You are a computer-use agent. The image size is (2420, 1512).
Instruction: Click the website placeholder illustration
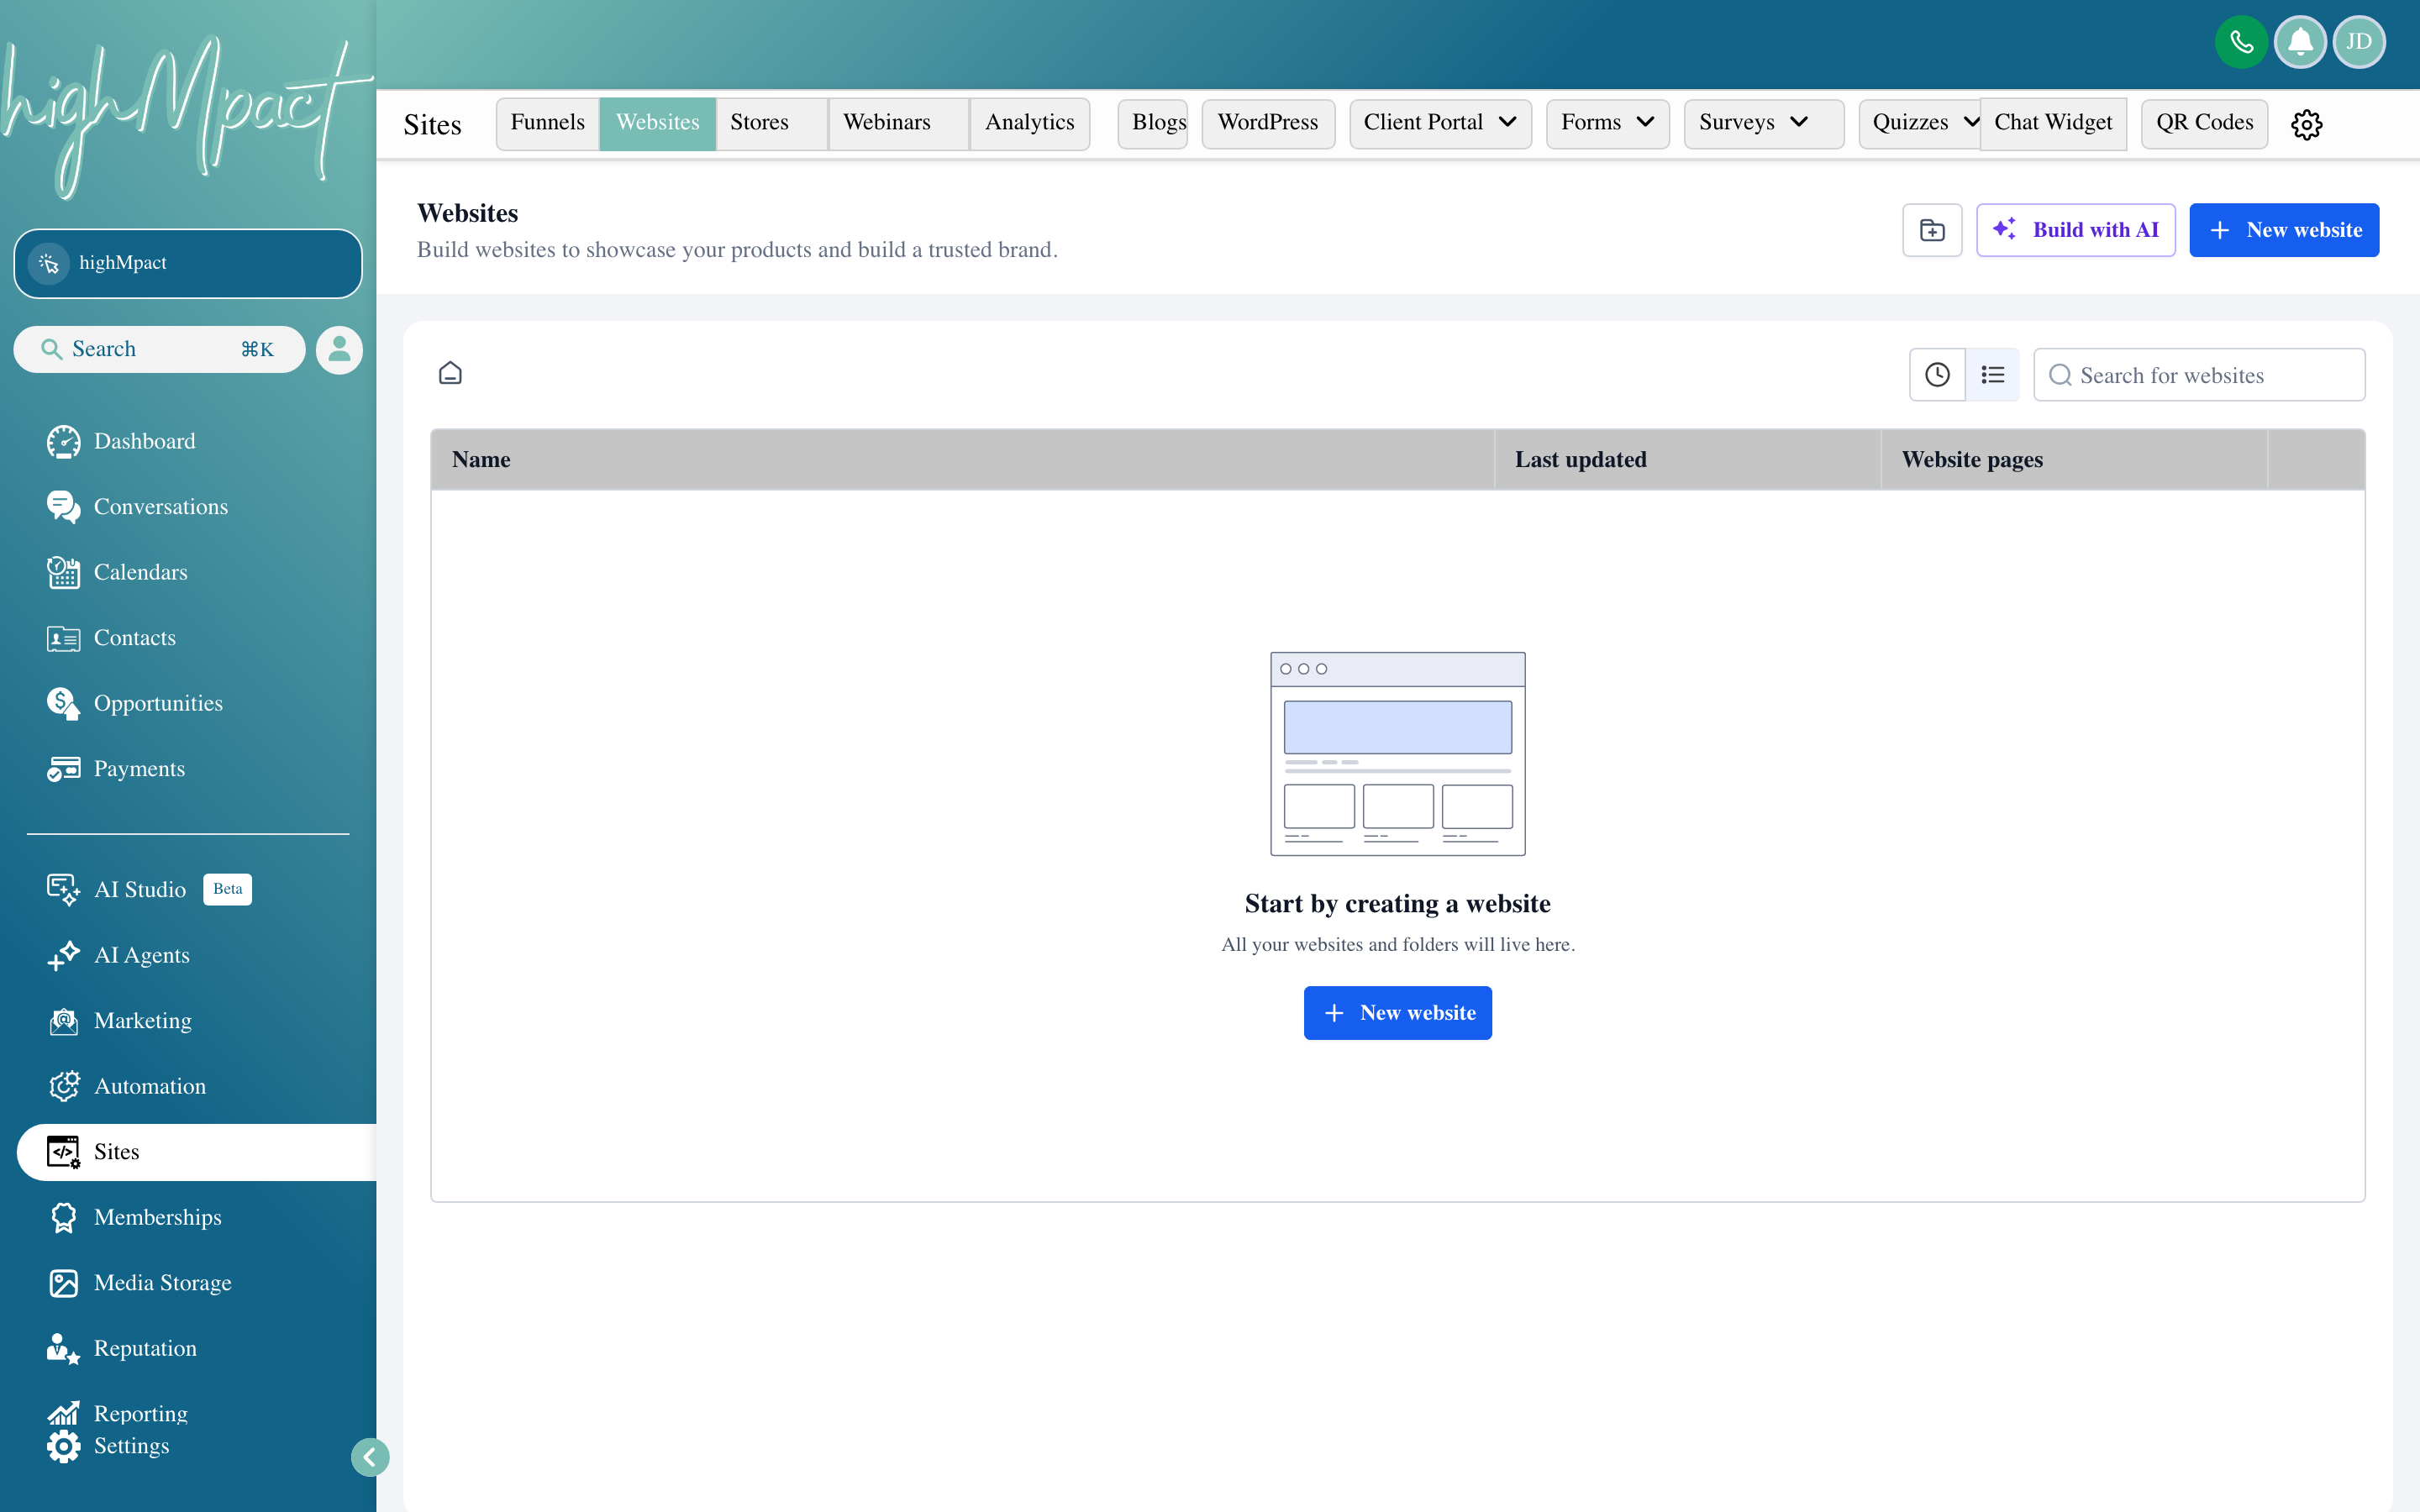[1398, 754]
